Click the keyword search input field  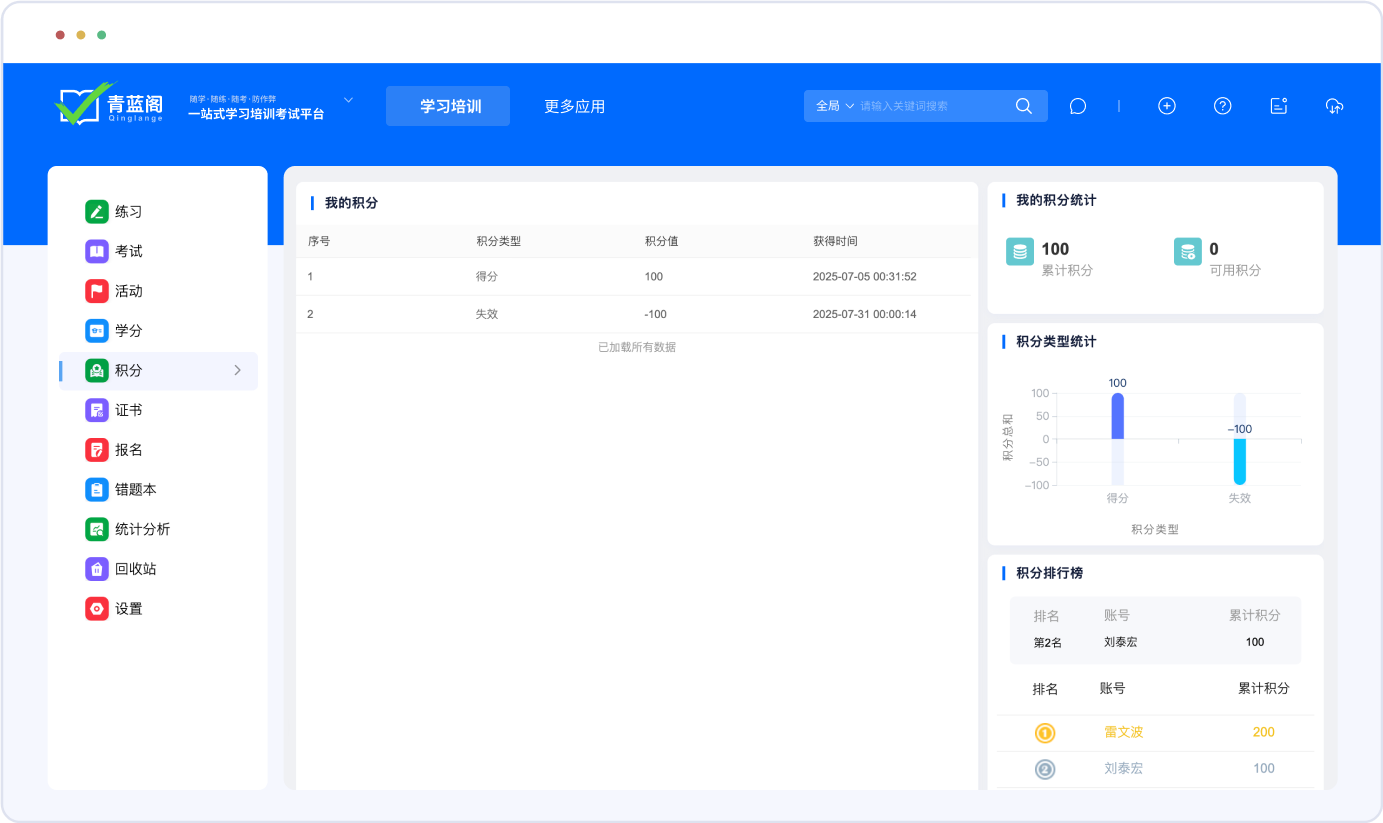(x=930, y=106)
